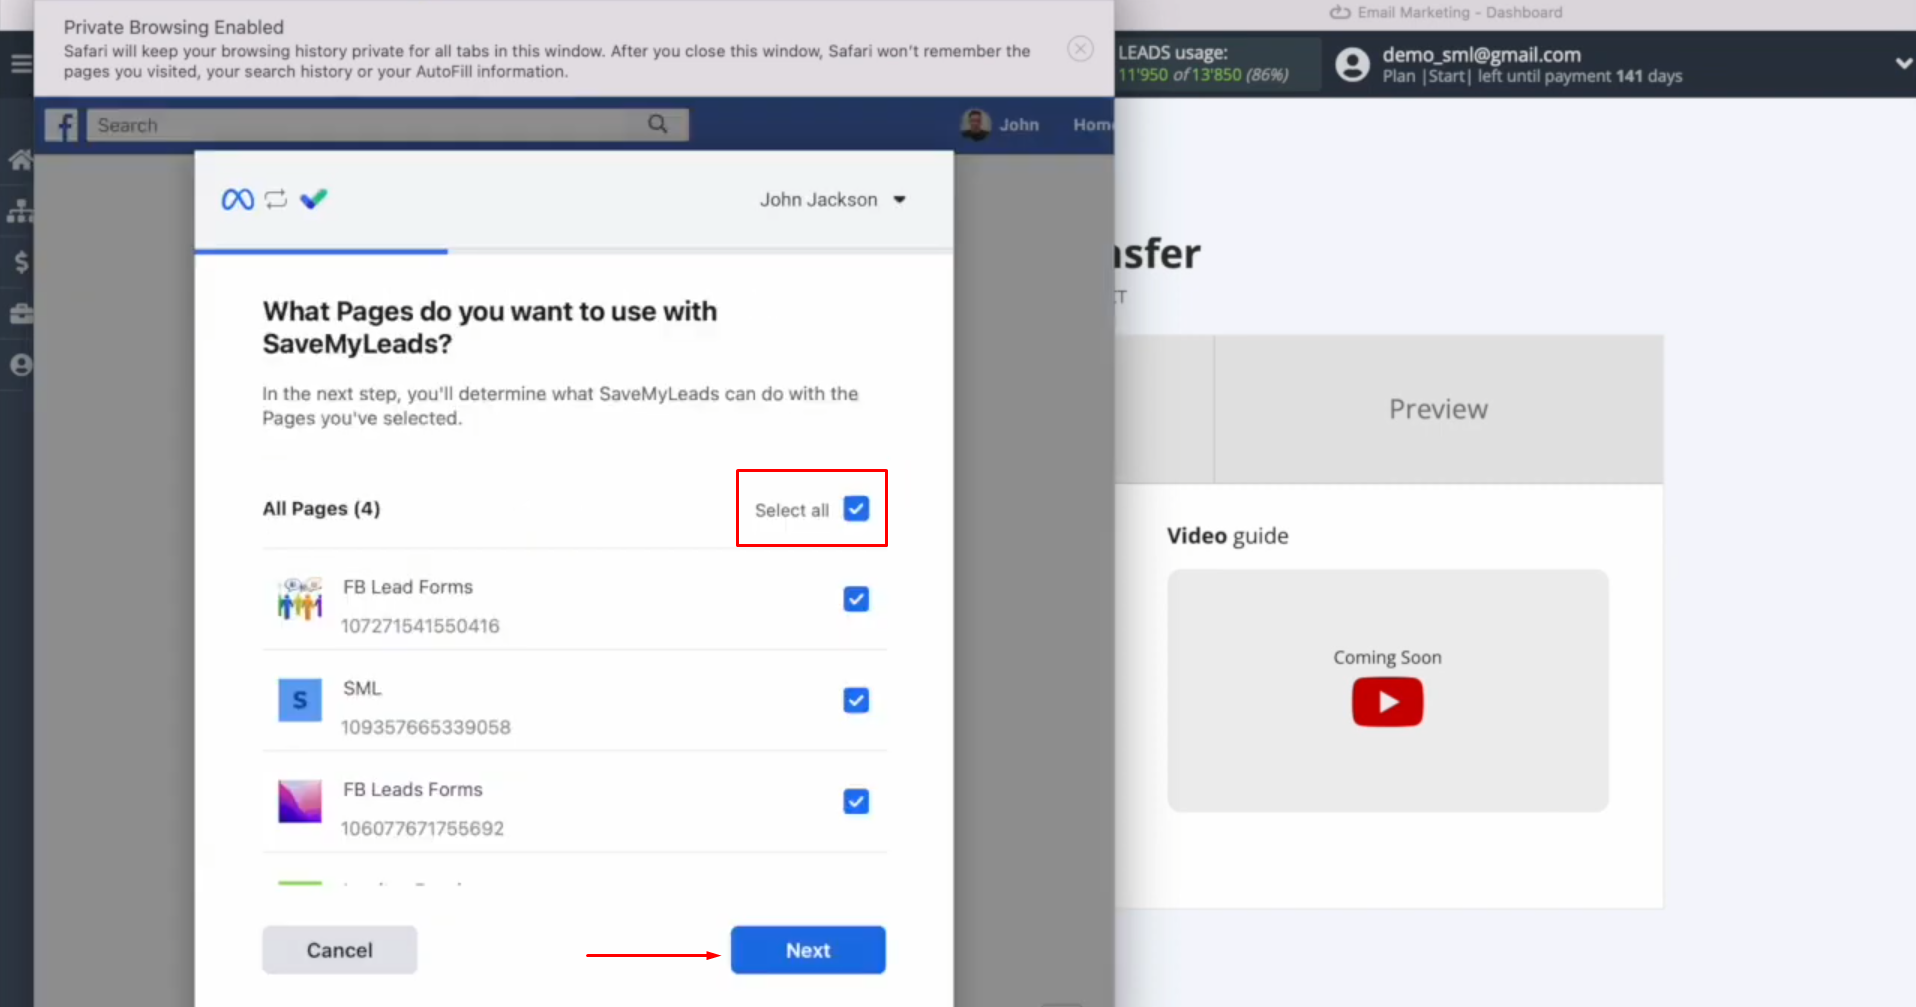Click the account avatar icon next to email
1916x1007 pixels.
[1352, 64]
